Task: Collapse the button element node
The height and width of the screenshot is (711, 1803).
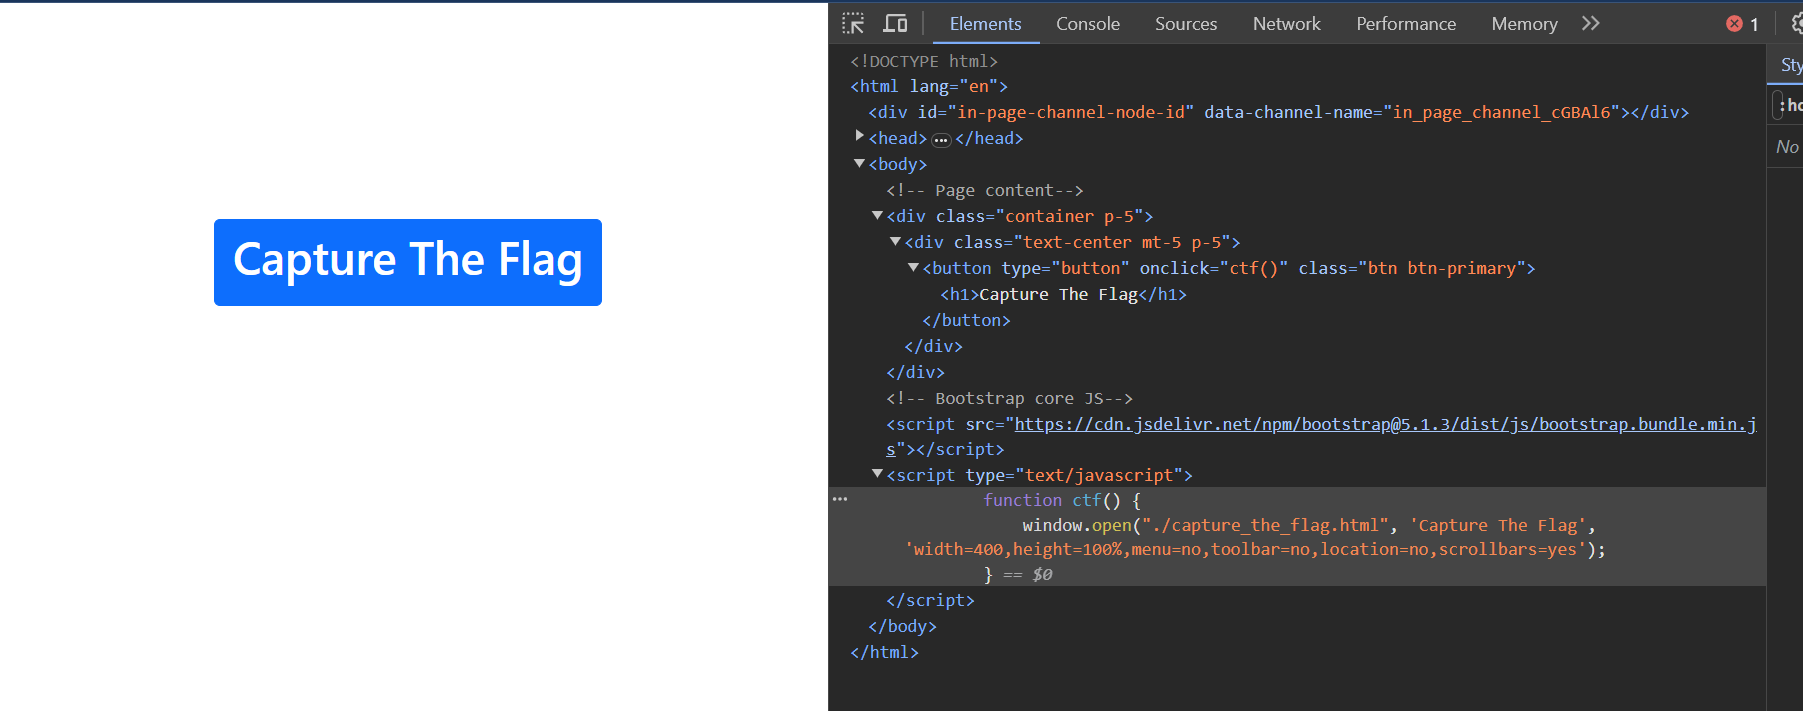Action: tap(913, 268)
